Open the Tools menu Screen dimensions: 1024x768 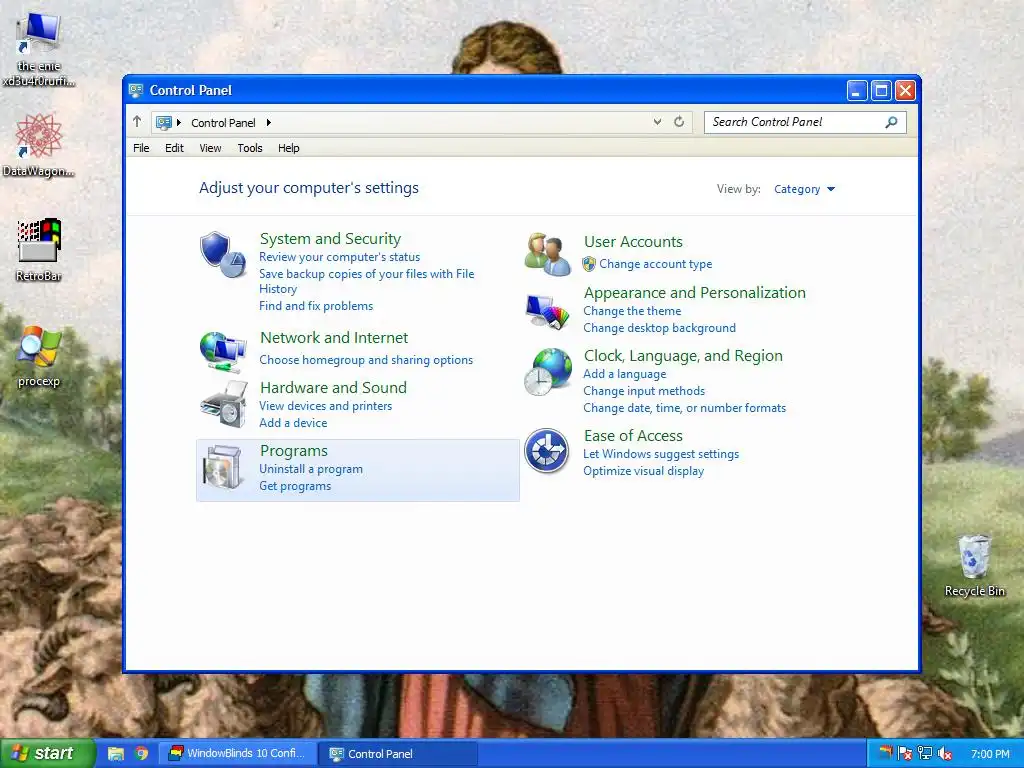(250, 148)
